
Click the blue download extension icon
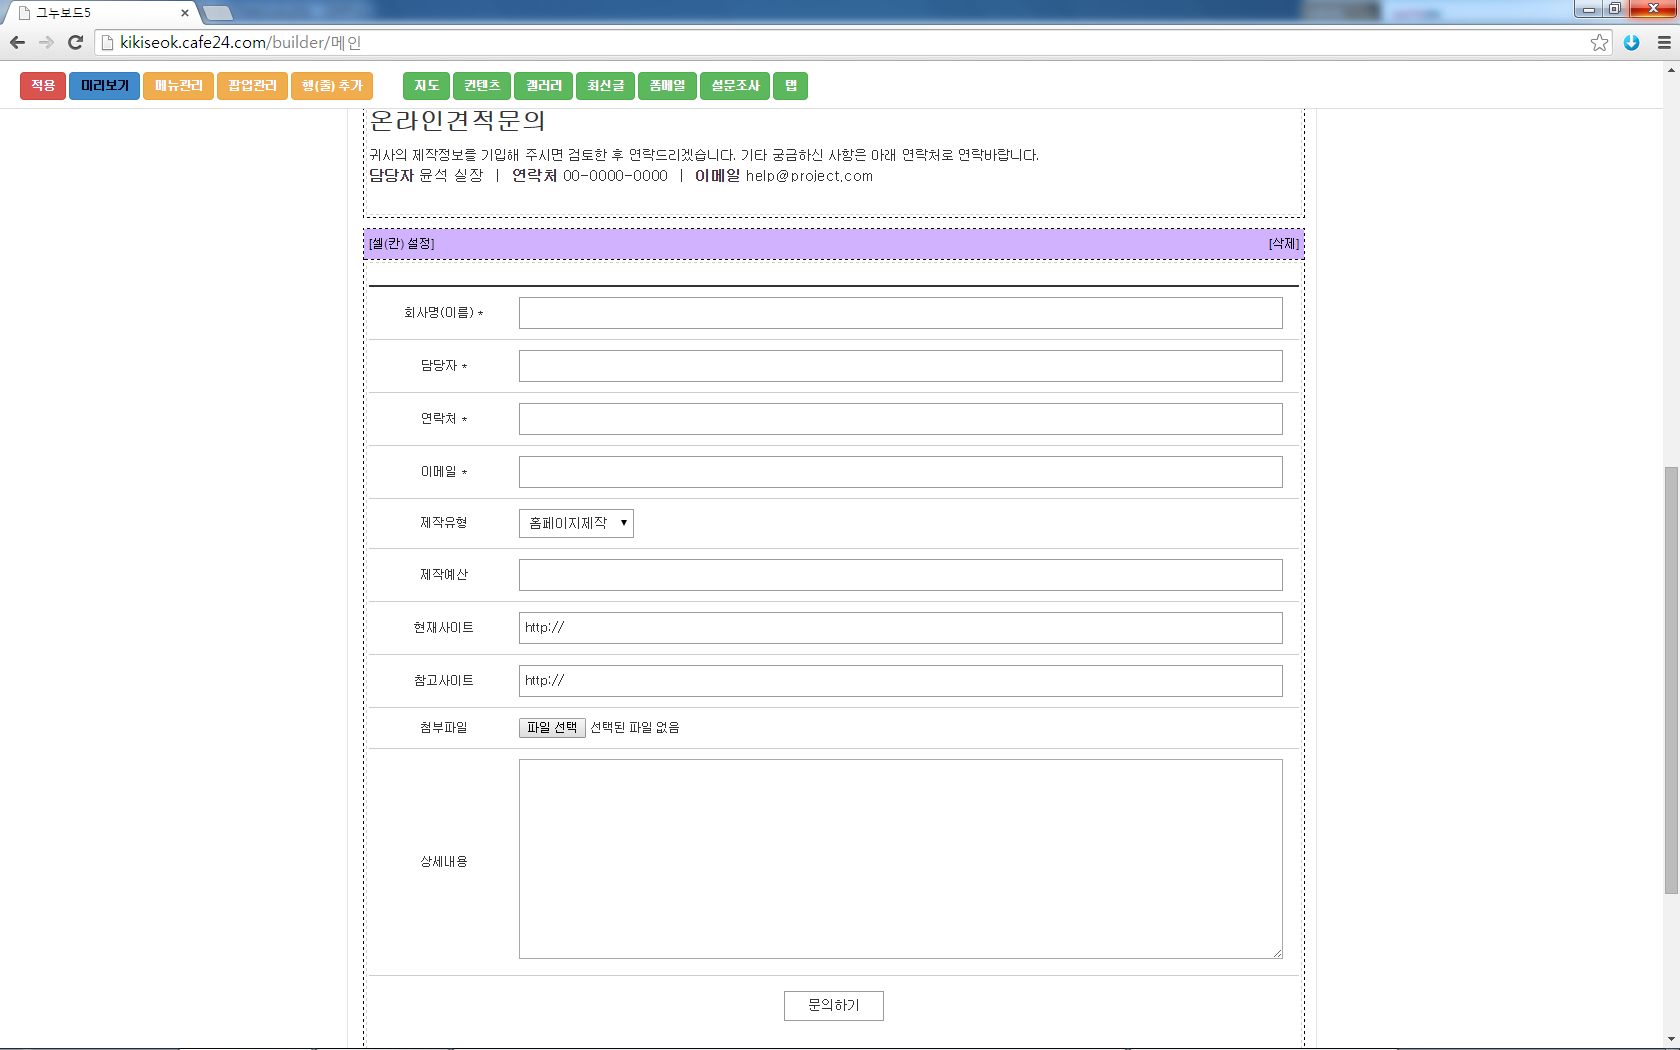pos(1632,42)
